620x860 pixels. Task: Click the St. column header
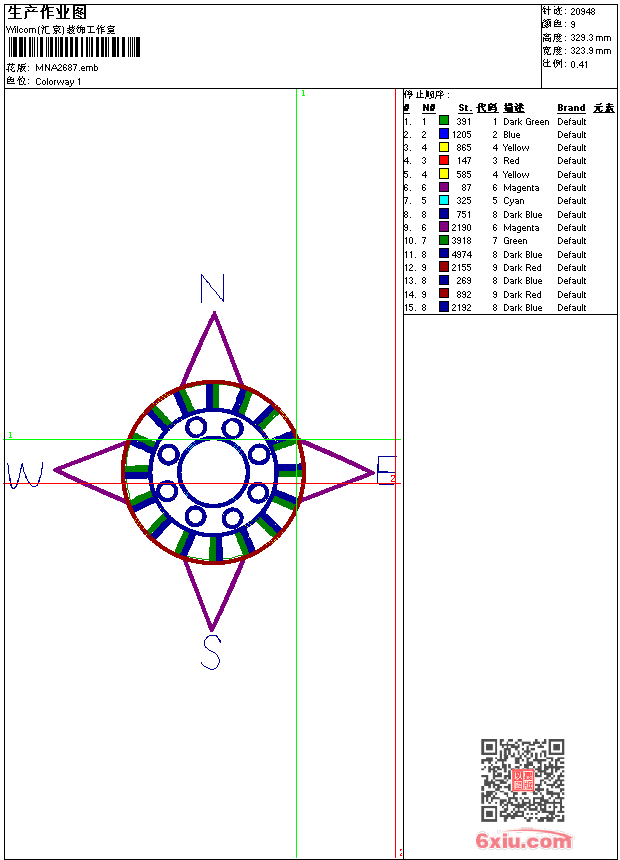464,108
